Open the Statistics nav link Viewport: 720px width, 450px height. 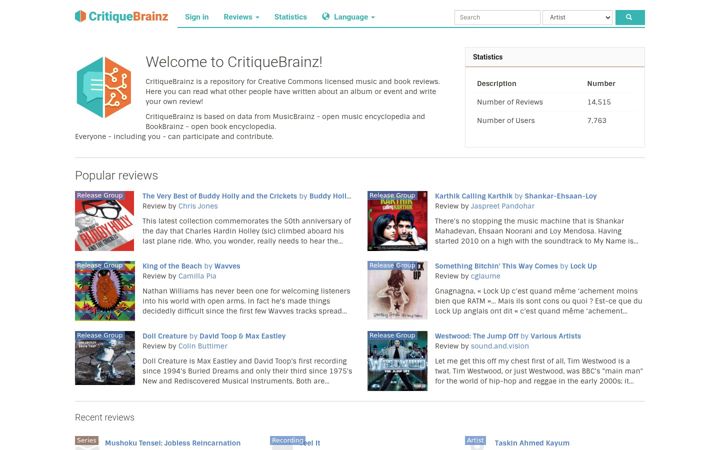(x=290, y=17)
